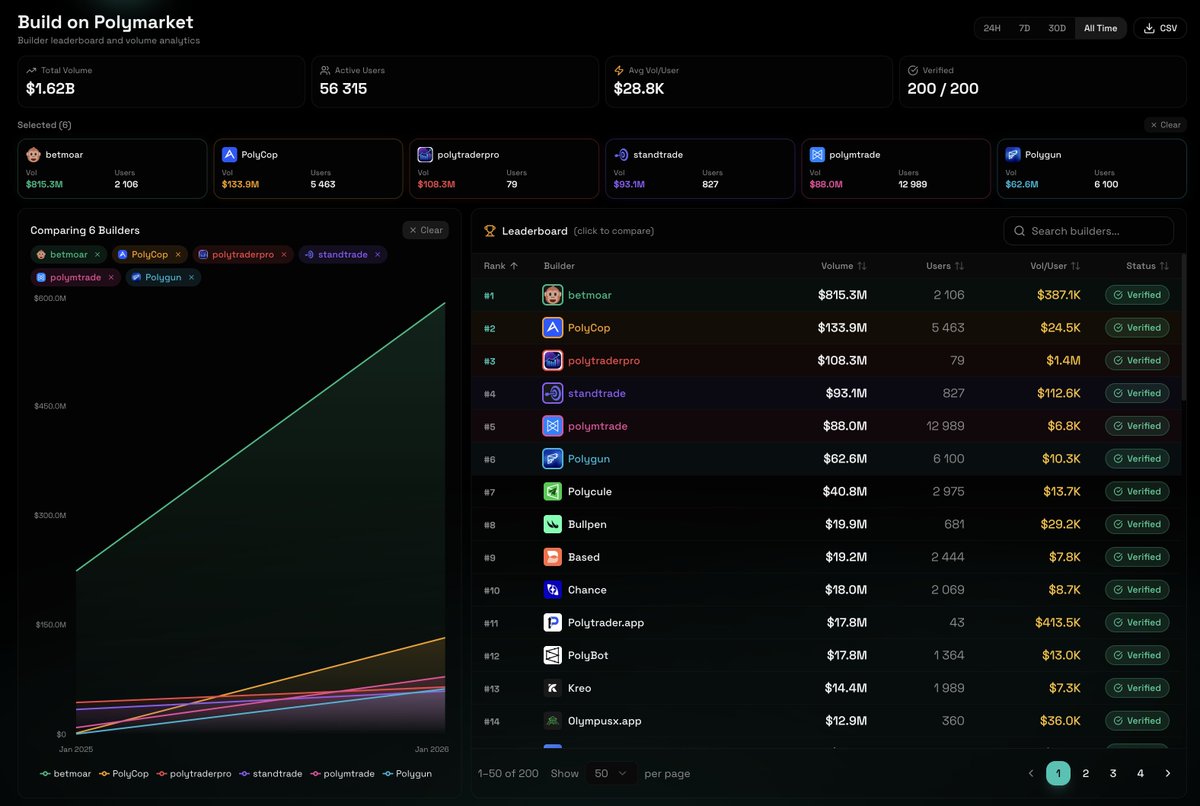The height and width of the screenshot is (806, 1200).
Task: Sort leaderboard by Rank column
Action: [x=501, y=266]
